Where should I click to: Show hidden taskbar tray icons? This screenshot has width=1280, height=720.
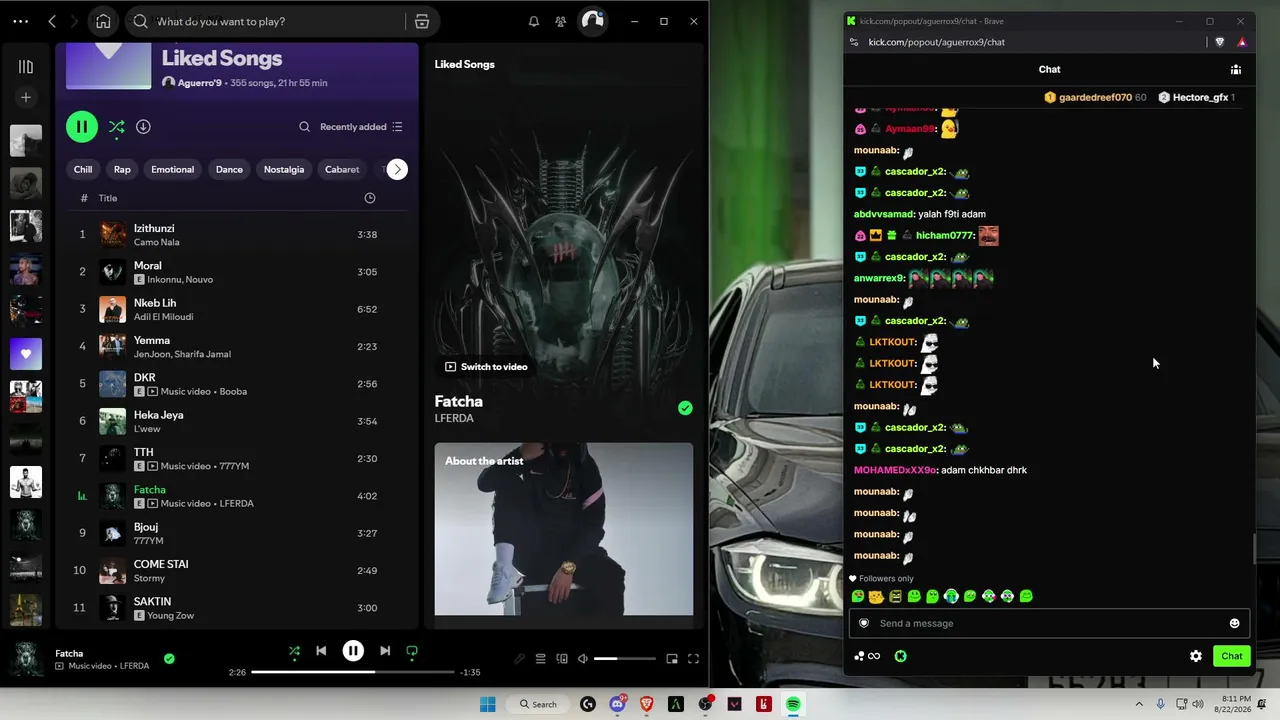[1139, 704]
